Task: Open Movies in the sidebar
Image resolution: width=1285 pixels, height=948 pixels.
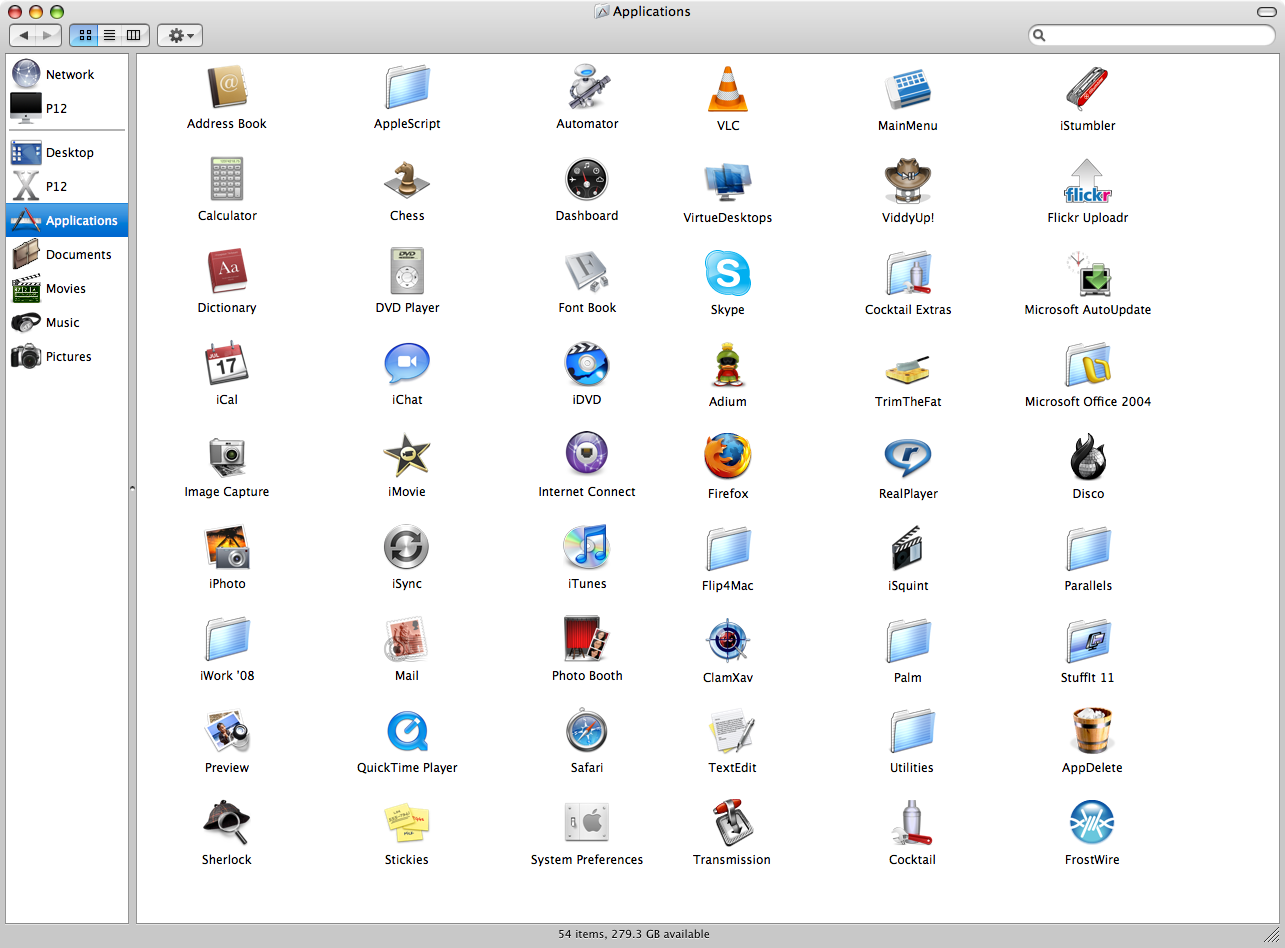Action: [67, 288]
